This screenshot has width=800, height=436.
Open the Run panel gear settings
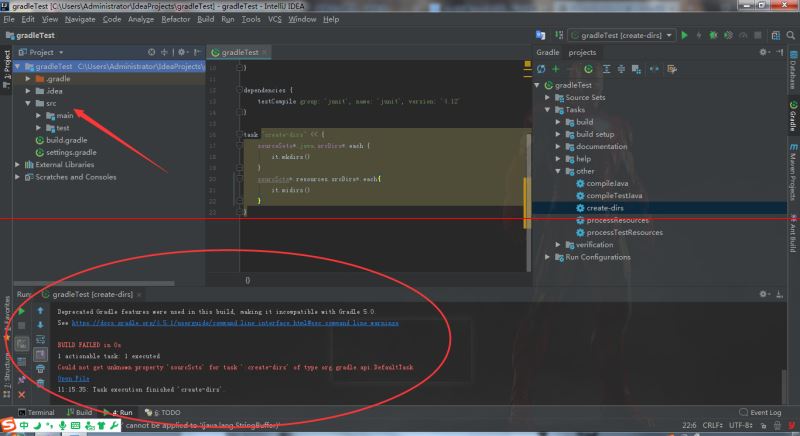tap(764, 294)
